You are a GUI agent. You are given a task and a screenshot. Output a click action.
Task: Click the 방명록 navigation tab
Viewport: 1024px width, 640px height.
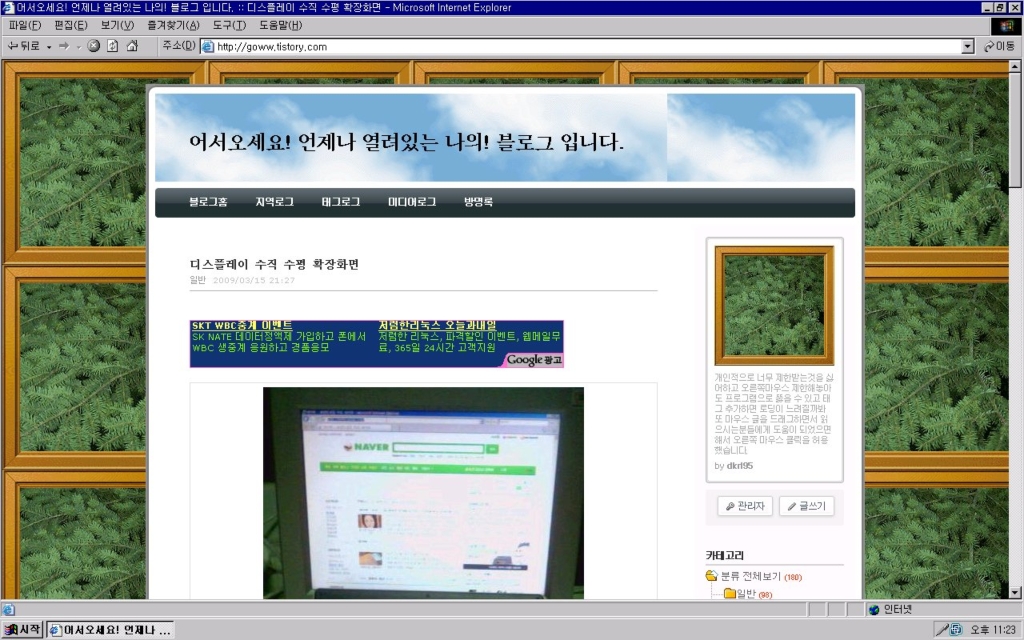click(478, 202)
